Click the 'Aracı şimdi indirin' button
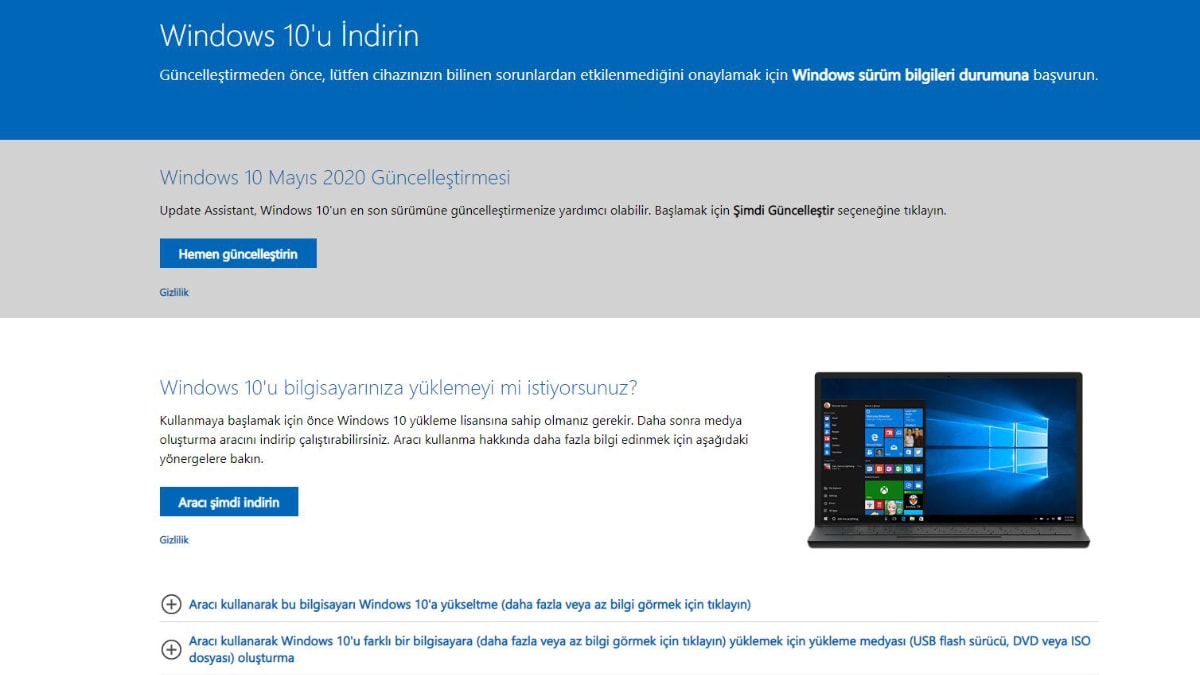The width and height of the screenshot is (1200, 675). tap(229, 502)
